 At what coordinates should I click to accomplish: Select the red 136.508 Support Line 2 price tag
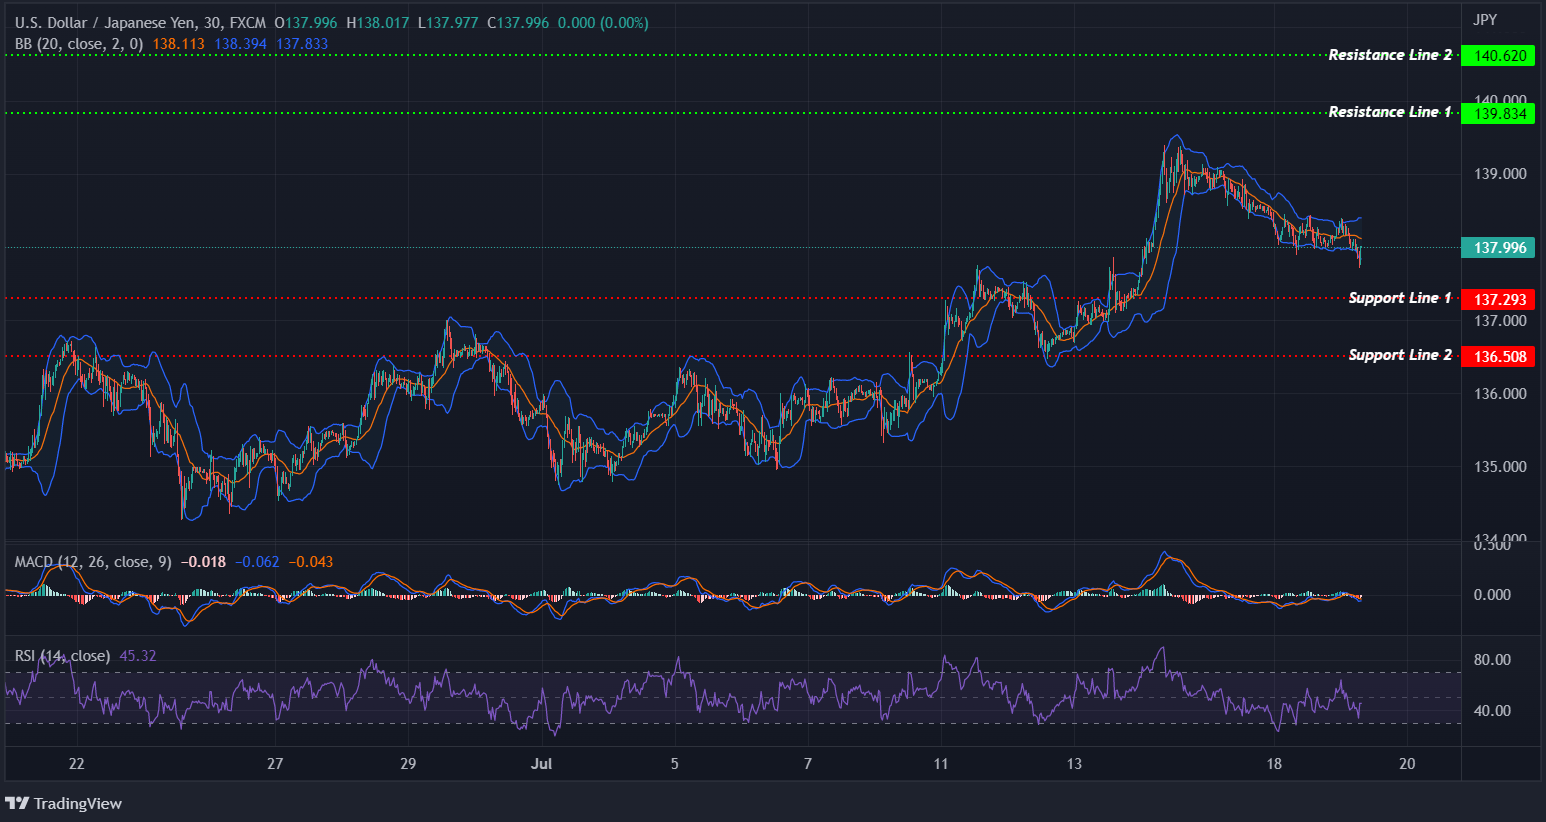(1498, 356)
